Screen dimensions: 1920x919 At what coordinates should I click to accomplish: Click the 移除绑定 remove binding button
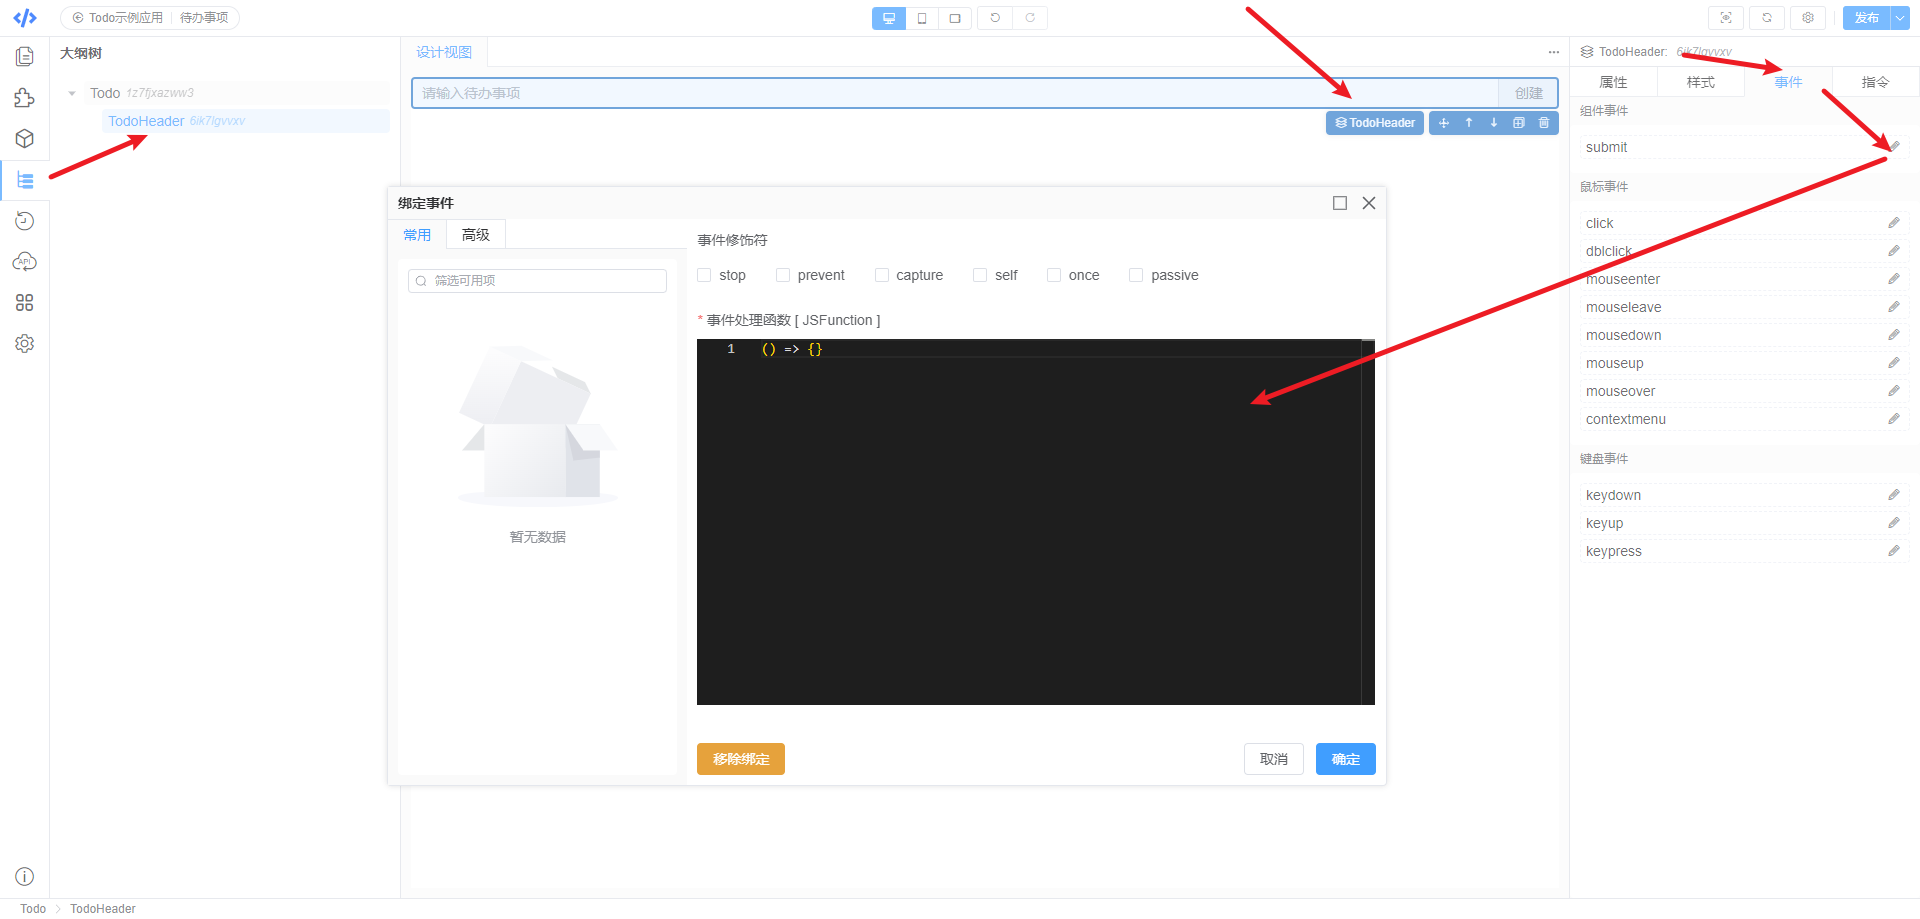(x=741, y=759)
